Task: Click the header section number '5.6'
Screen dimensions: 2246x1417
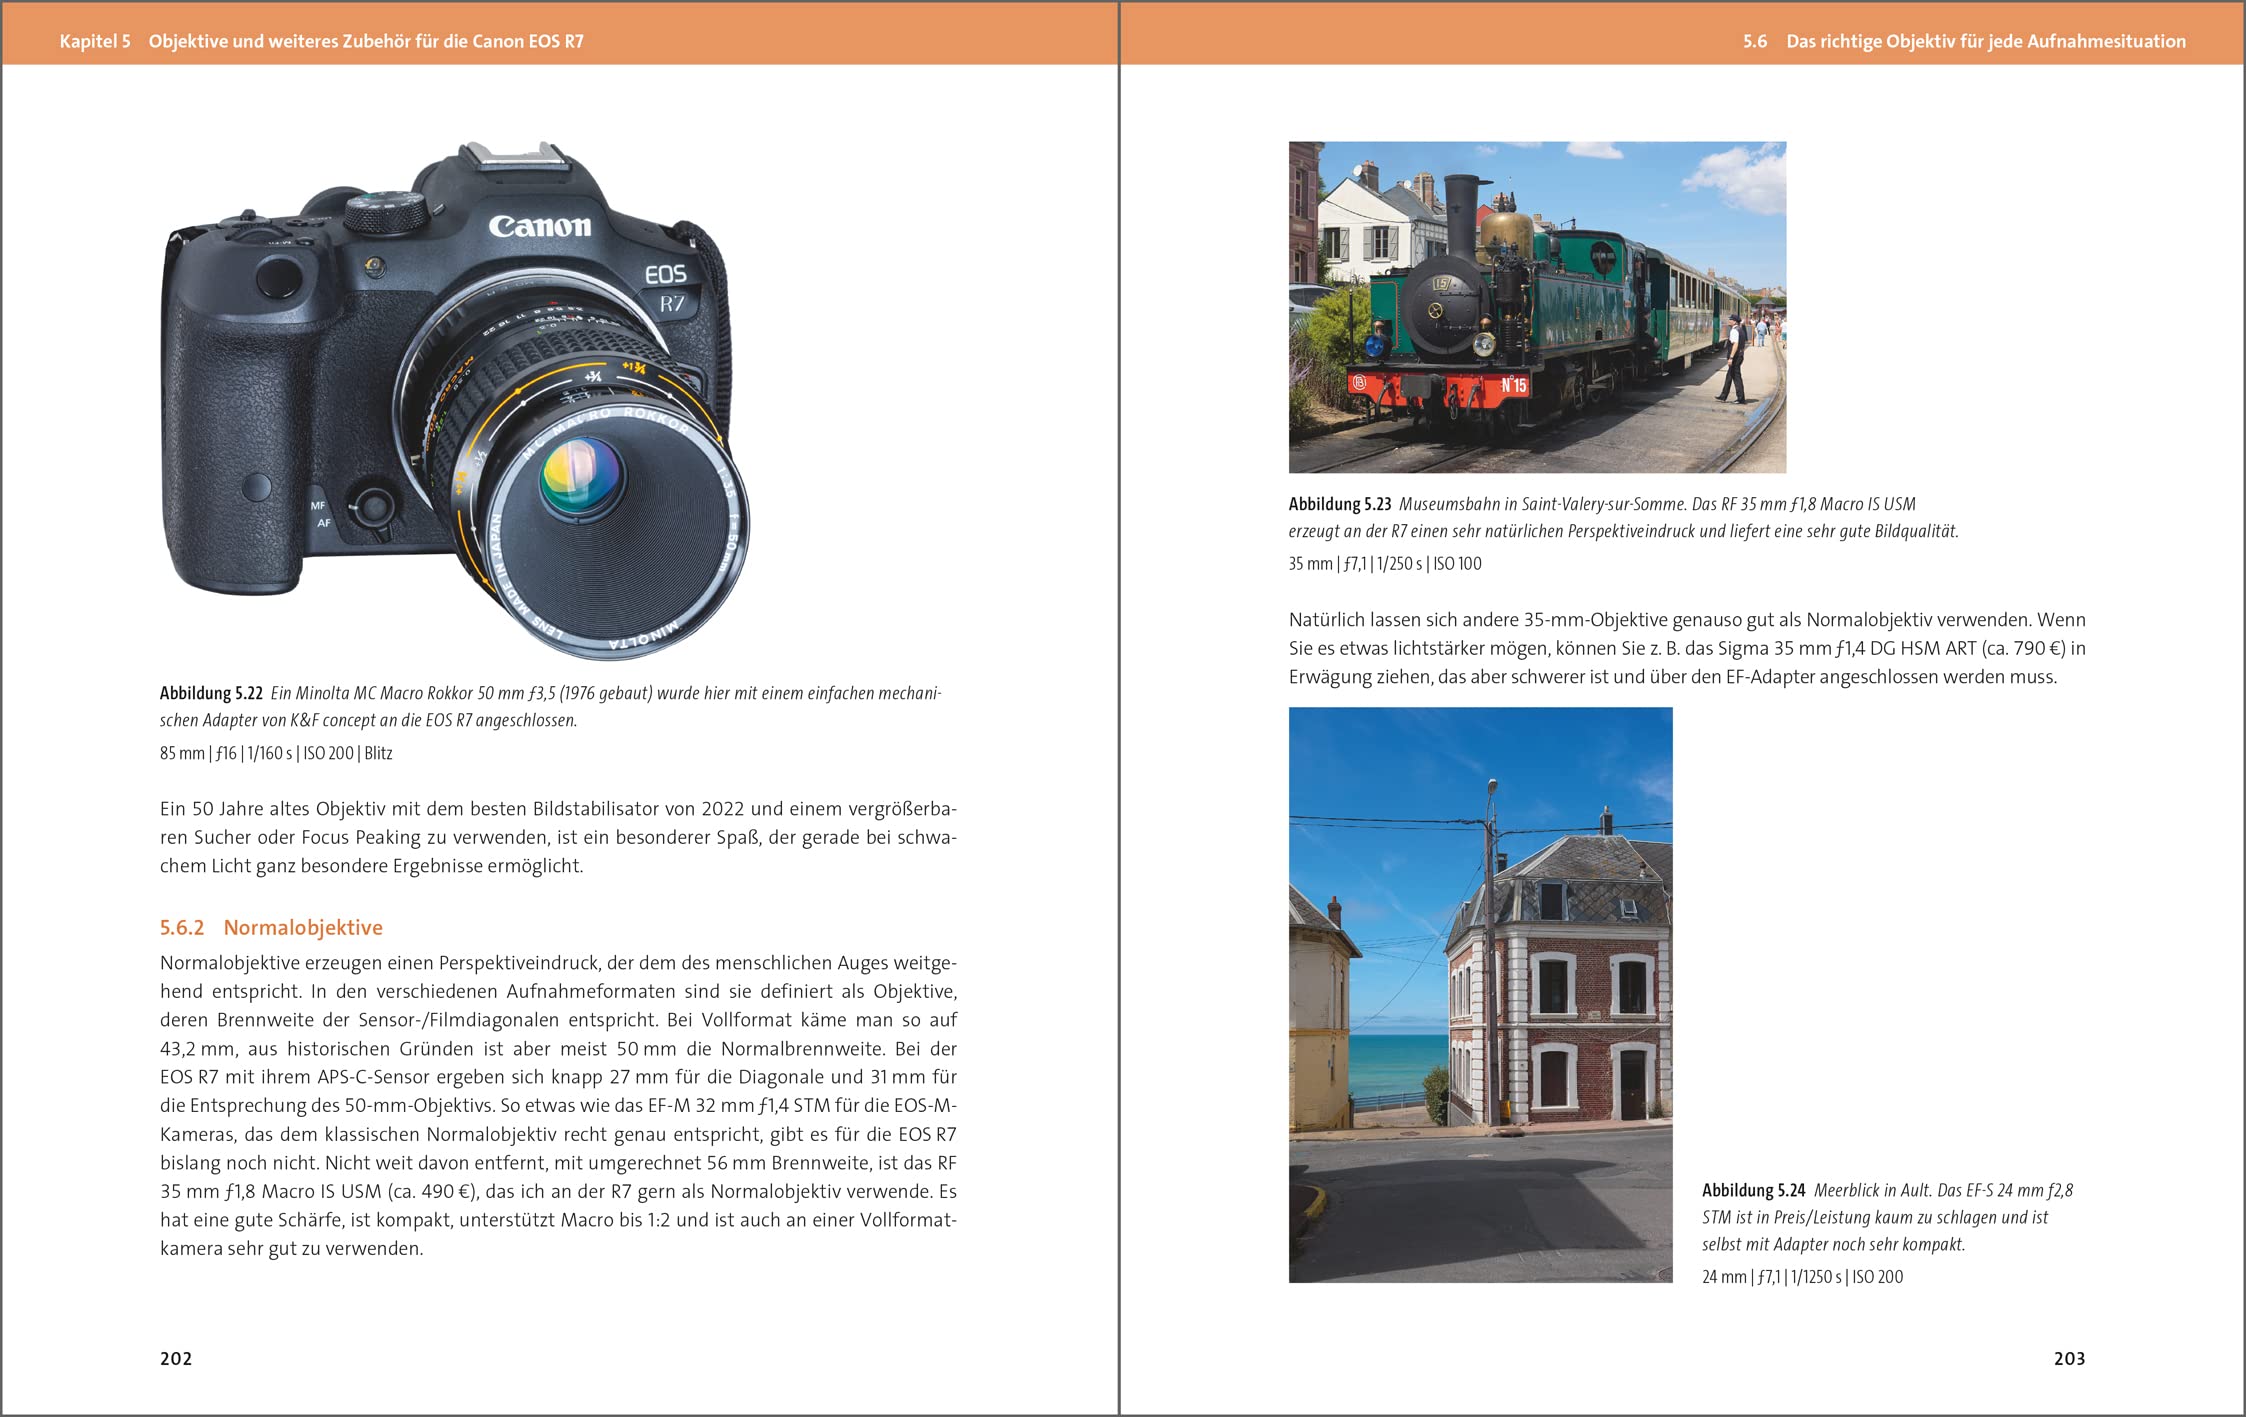Action: 1755,41
